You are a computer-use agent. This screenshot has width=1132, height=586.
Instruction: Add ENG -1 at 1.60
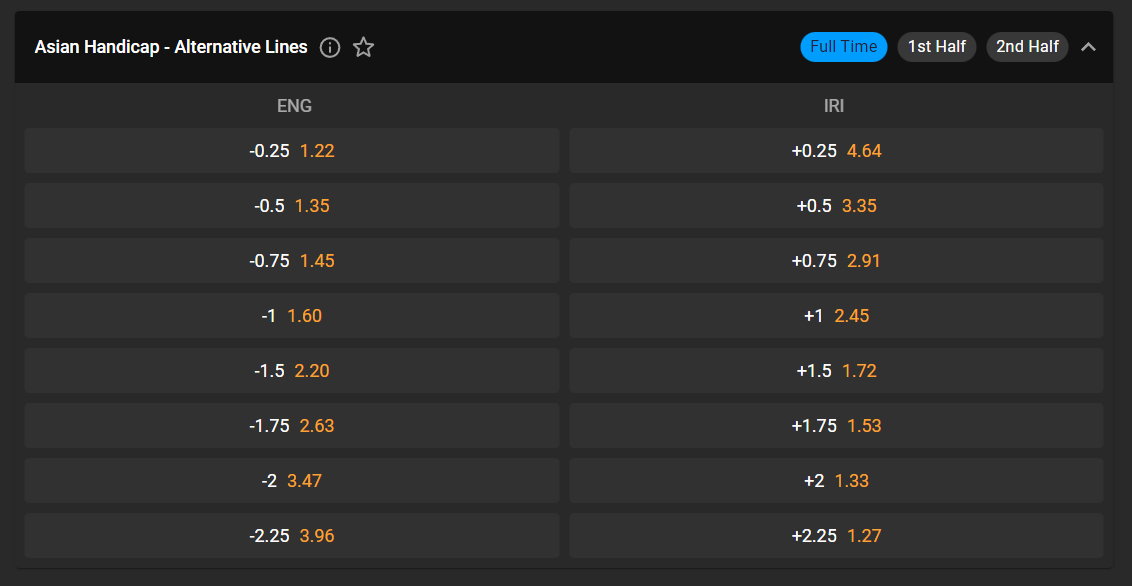pyautogui.click(x=292, y=315)
